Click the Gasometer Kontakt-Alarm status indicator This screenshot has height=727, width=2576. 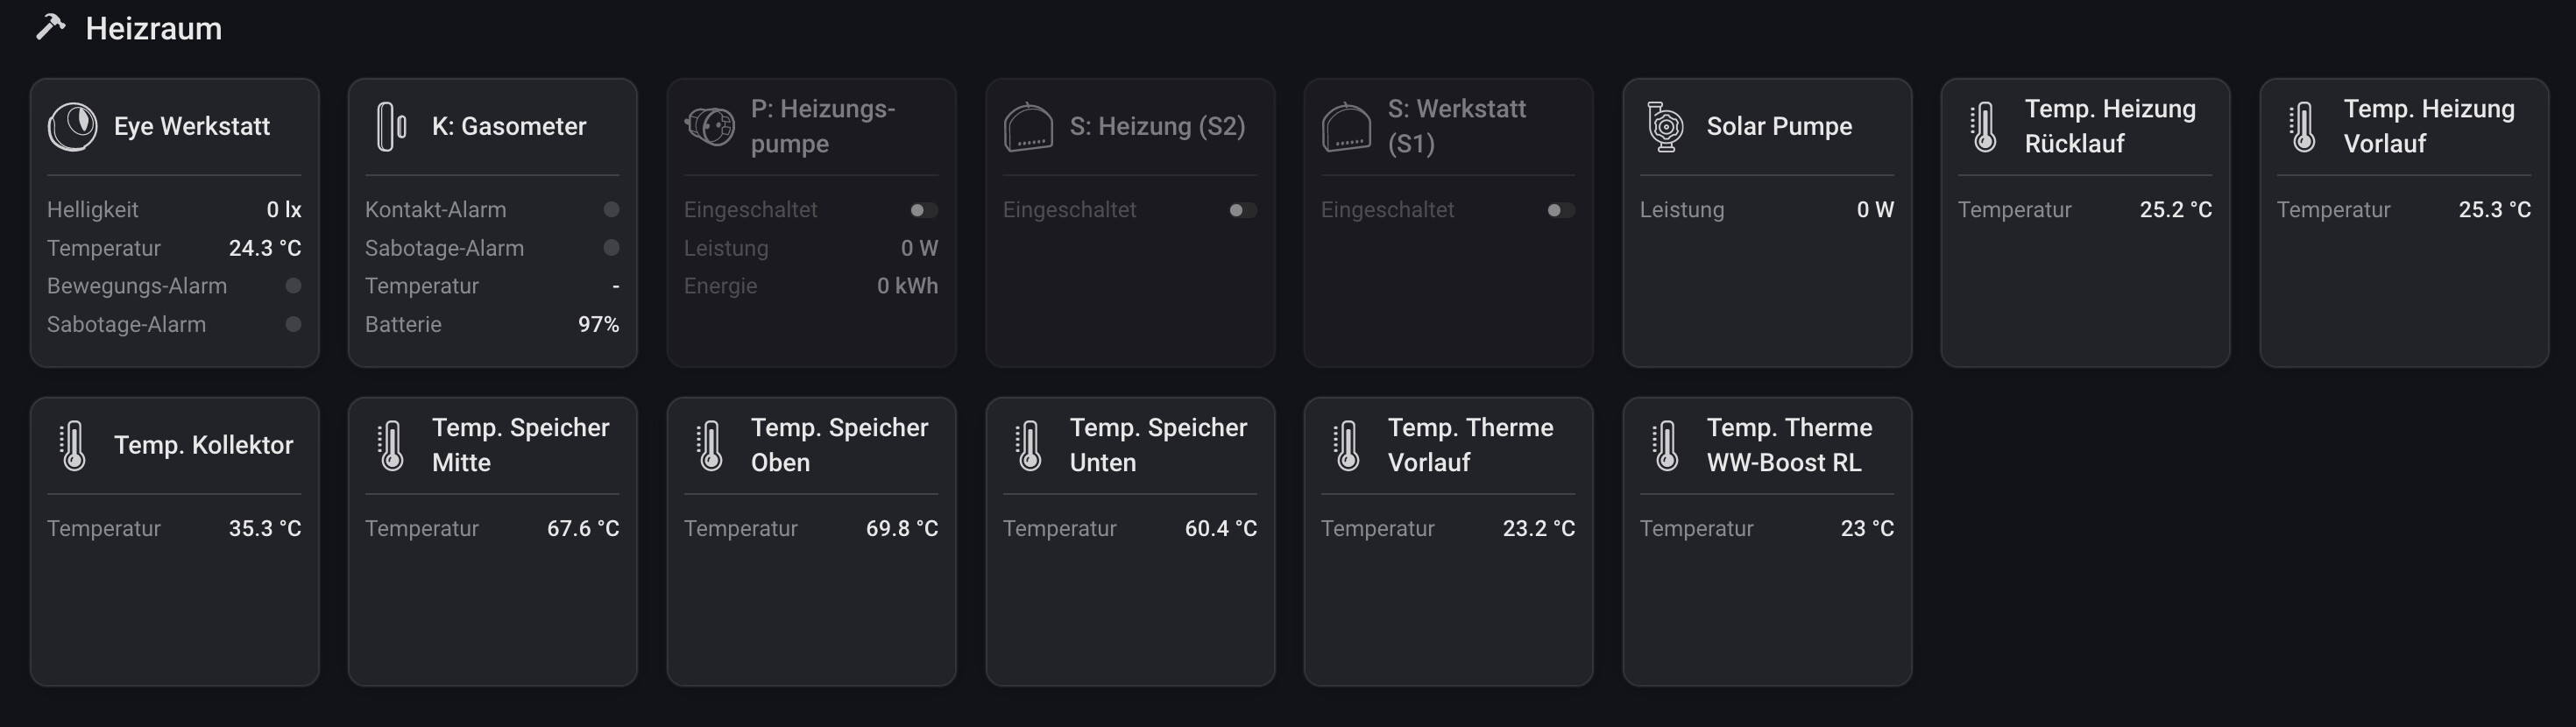point(611,210)
